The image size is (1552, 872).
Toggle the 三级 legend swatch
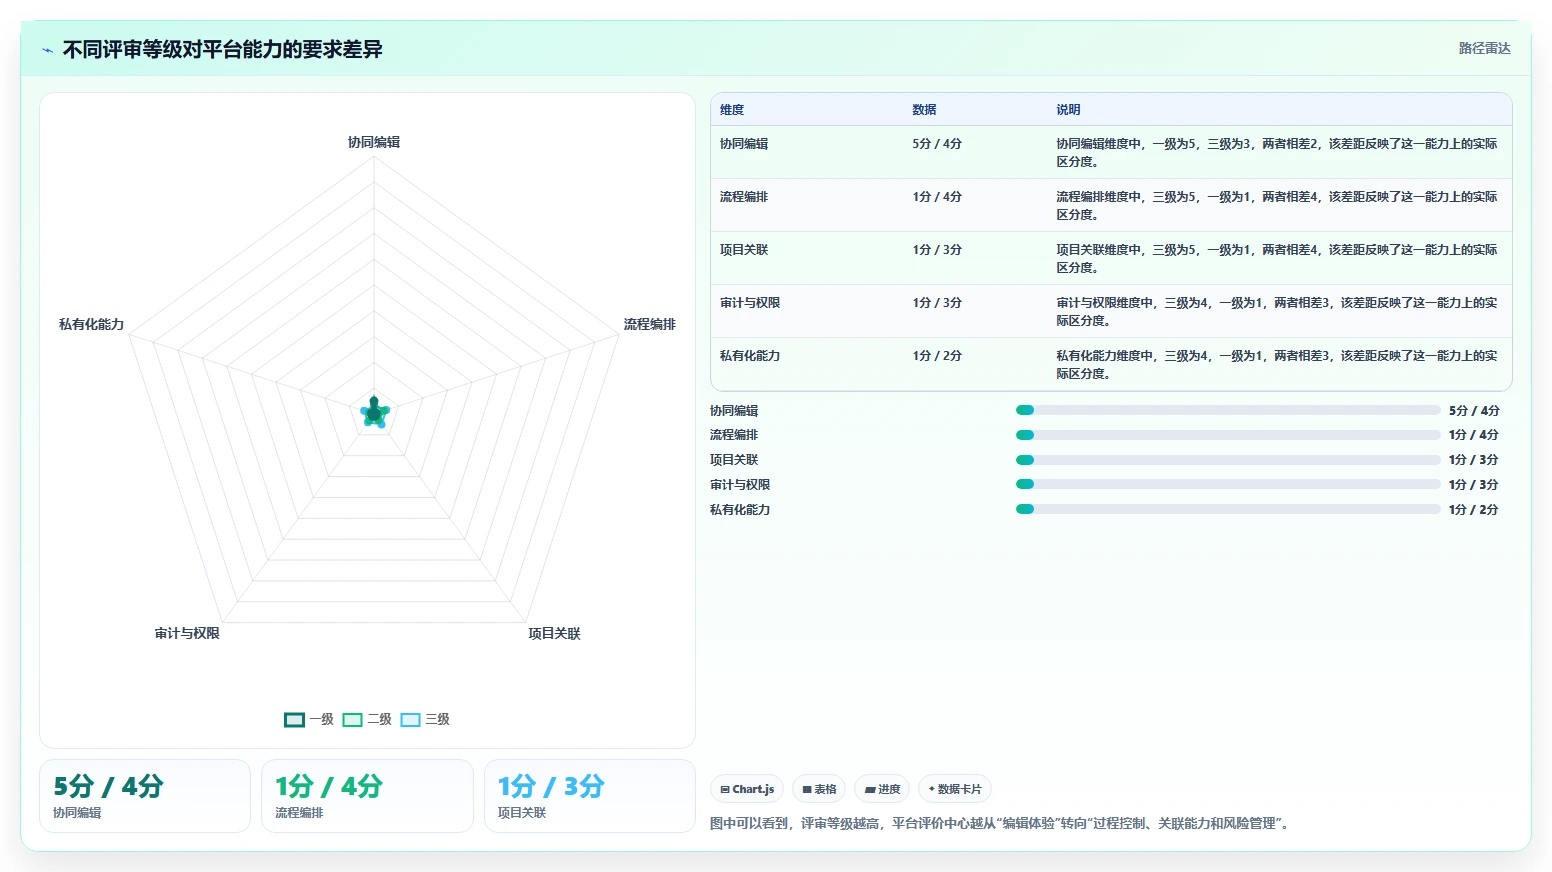[x=410, y=719]
